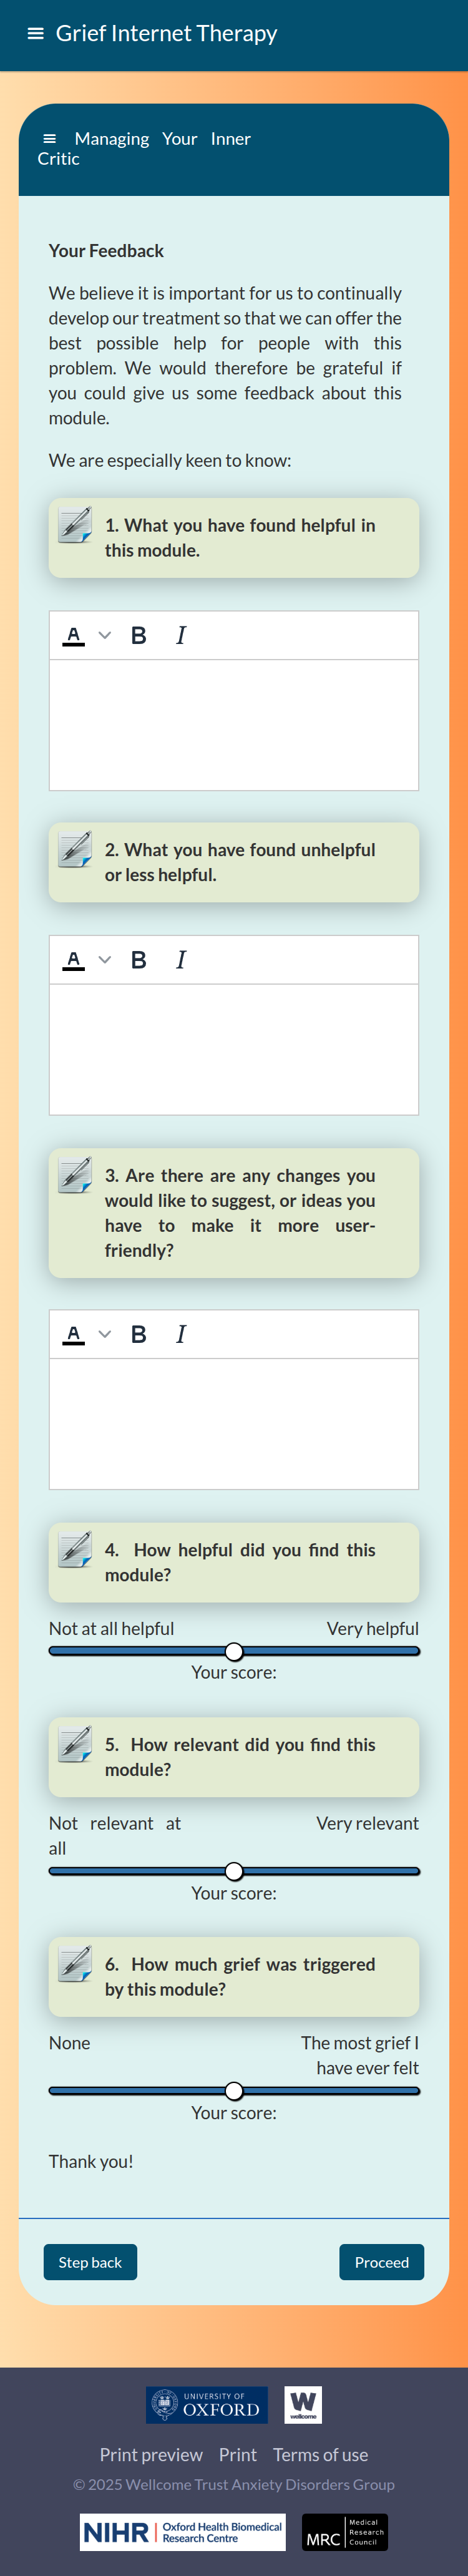This screenshot has width=468, height=2576.
Task: Open the Managing Your Inner Critic module menu
Action: point(50,139)
